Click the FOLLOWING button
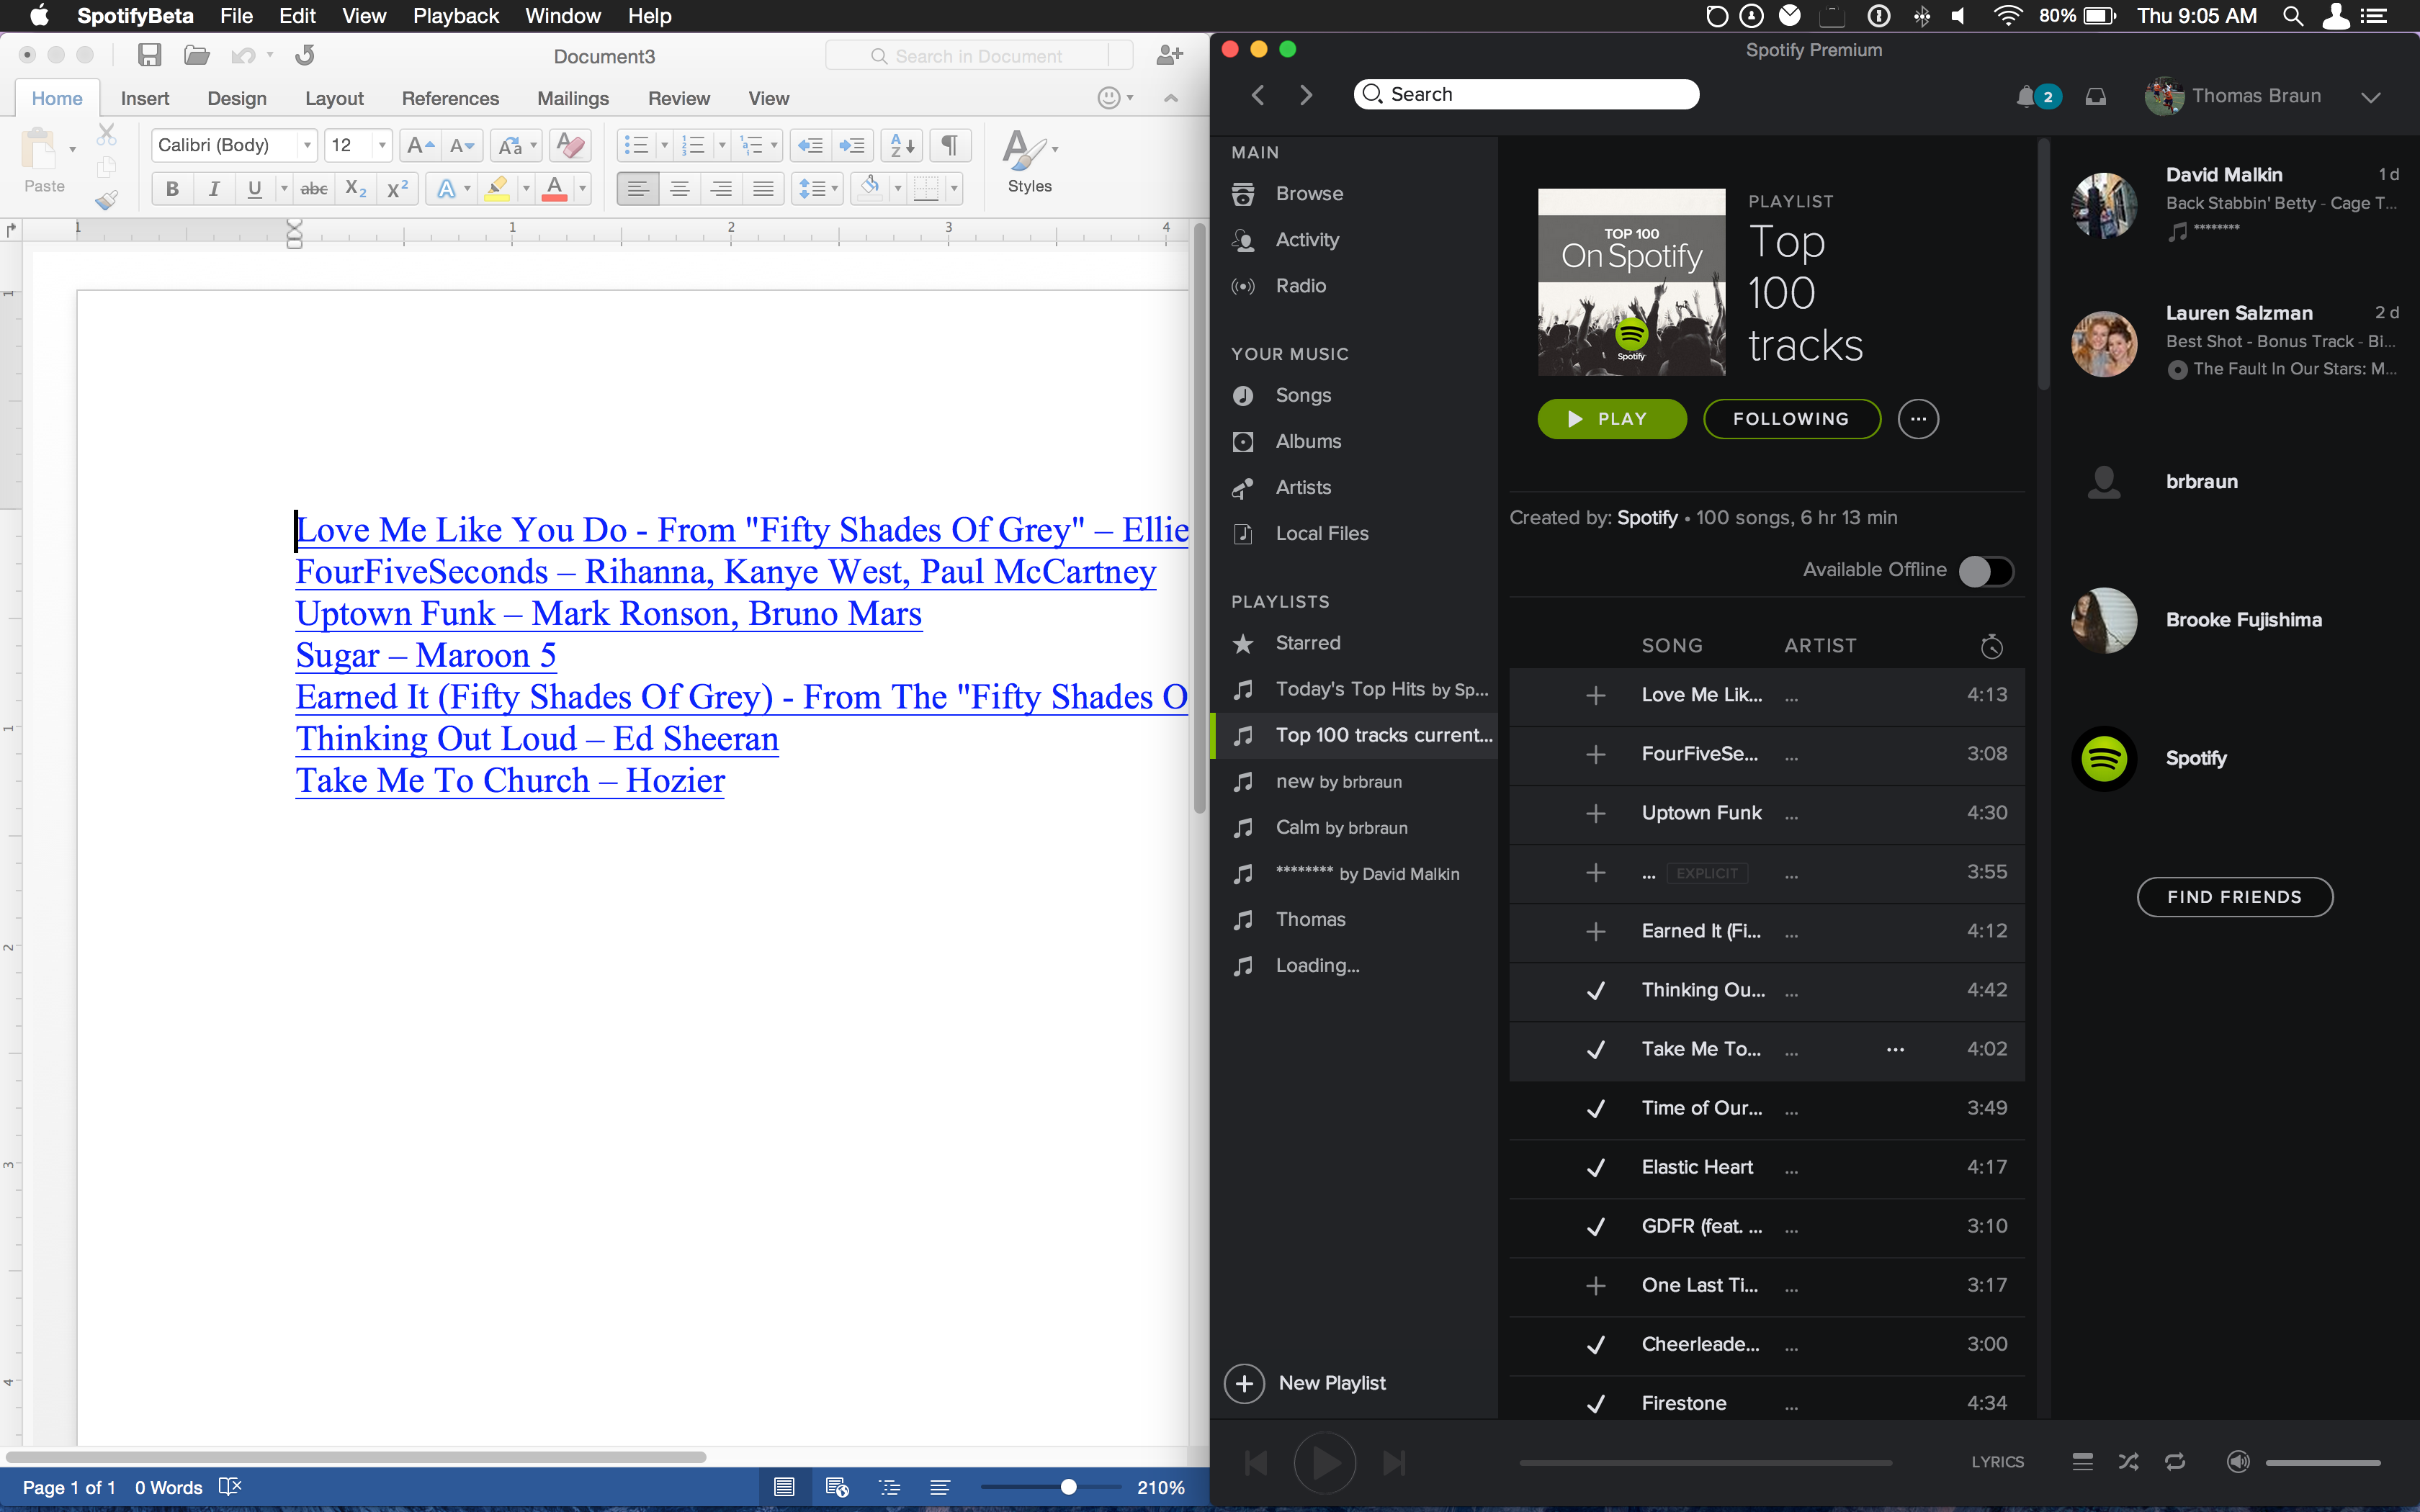Viewport: 2420px width, 1512px height. coord(1791,419)
